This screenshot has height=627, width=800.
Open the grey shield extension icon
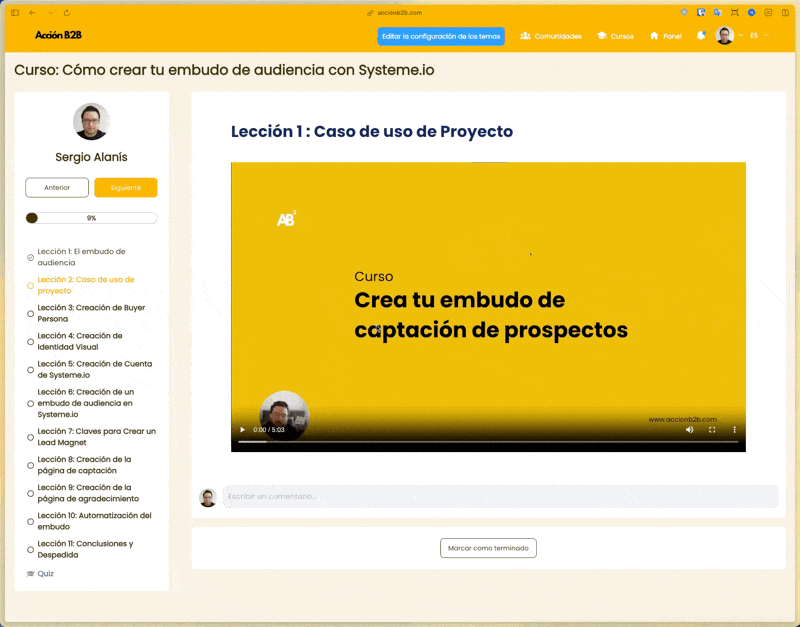(684, 12)
